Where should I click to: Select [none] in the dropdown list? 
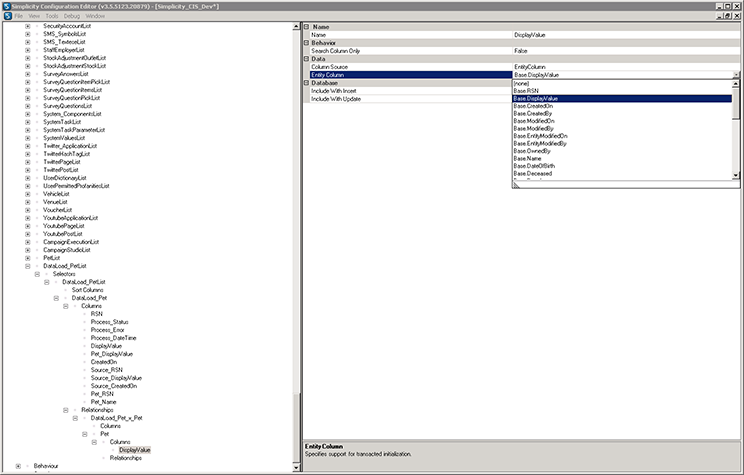[x=622, y=84]
